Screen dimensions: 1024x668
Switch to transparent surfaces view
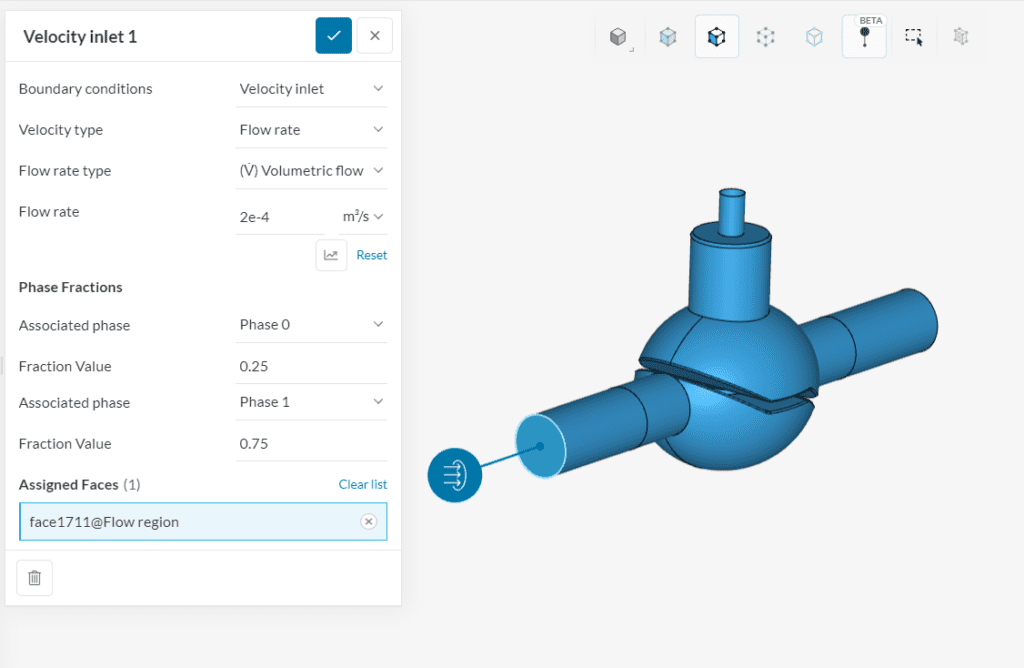click(668, 35)
